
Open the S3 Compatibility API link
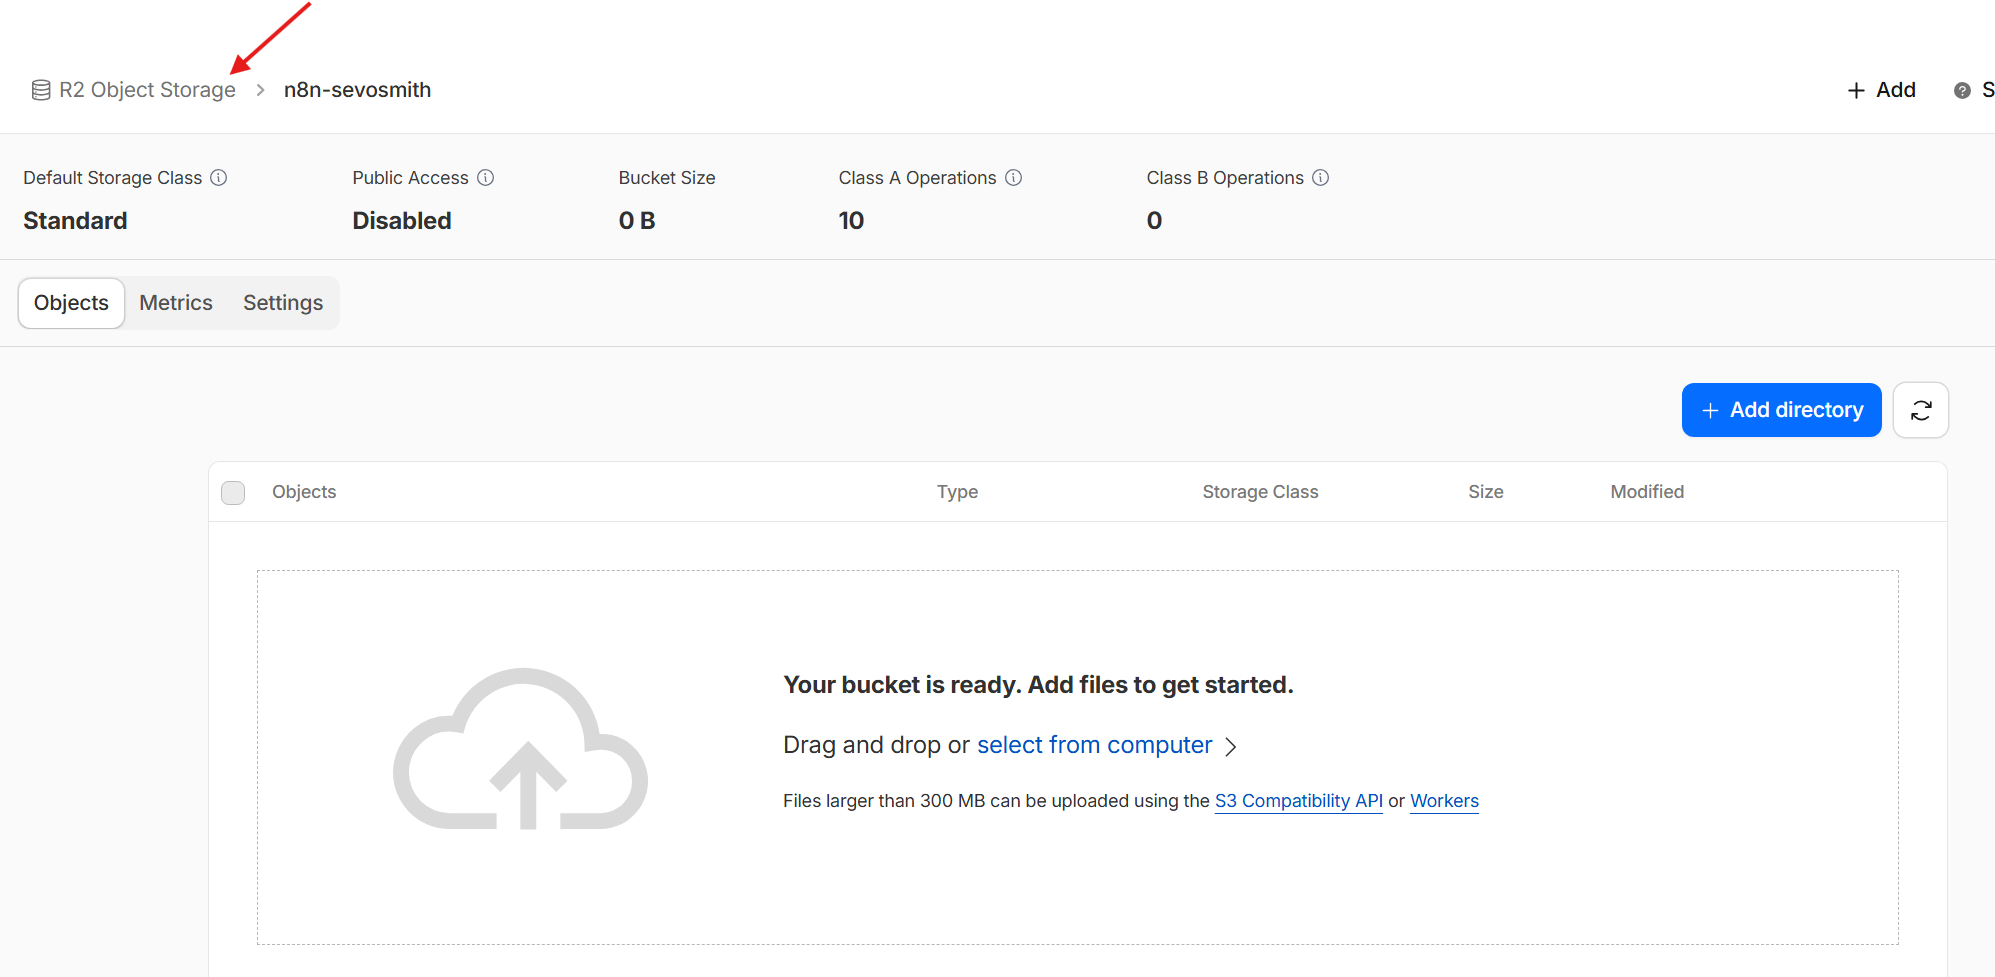(1298, 801)
